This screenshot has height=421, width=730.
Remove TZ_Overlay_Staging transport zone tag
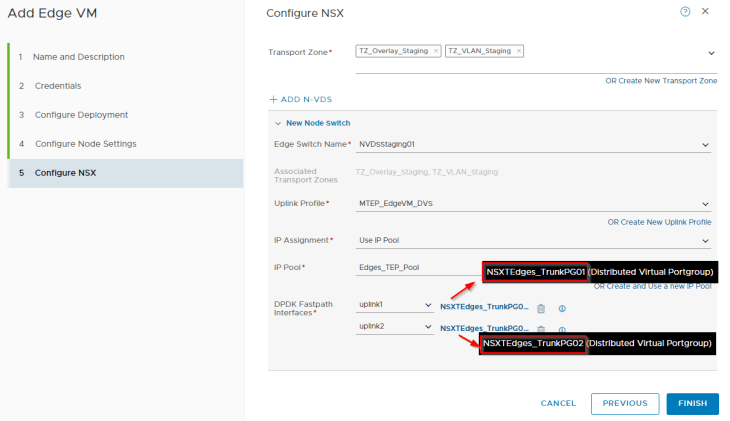(436, 51)
